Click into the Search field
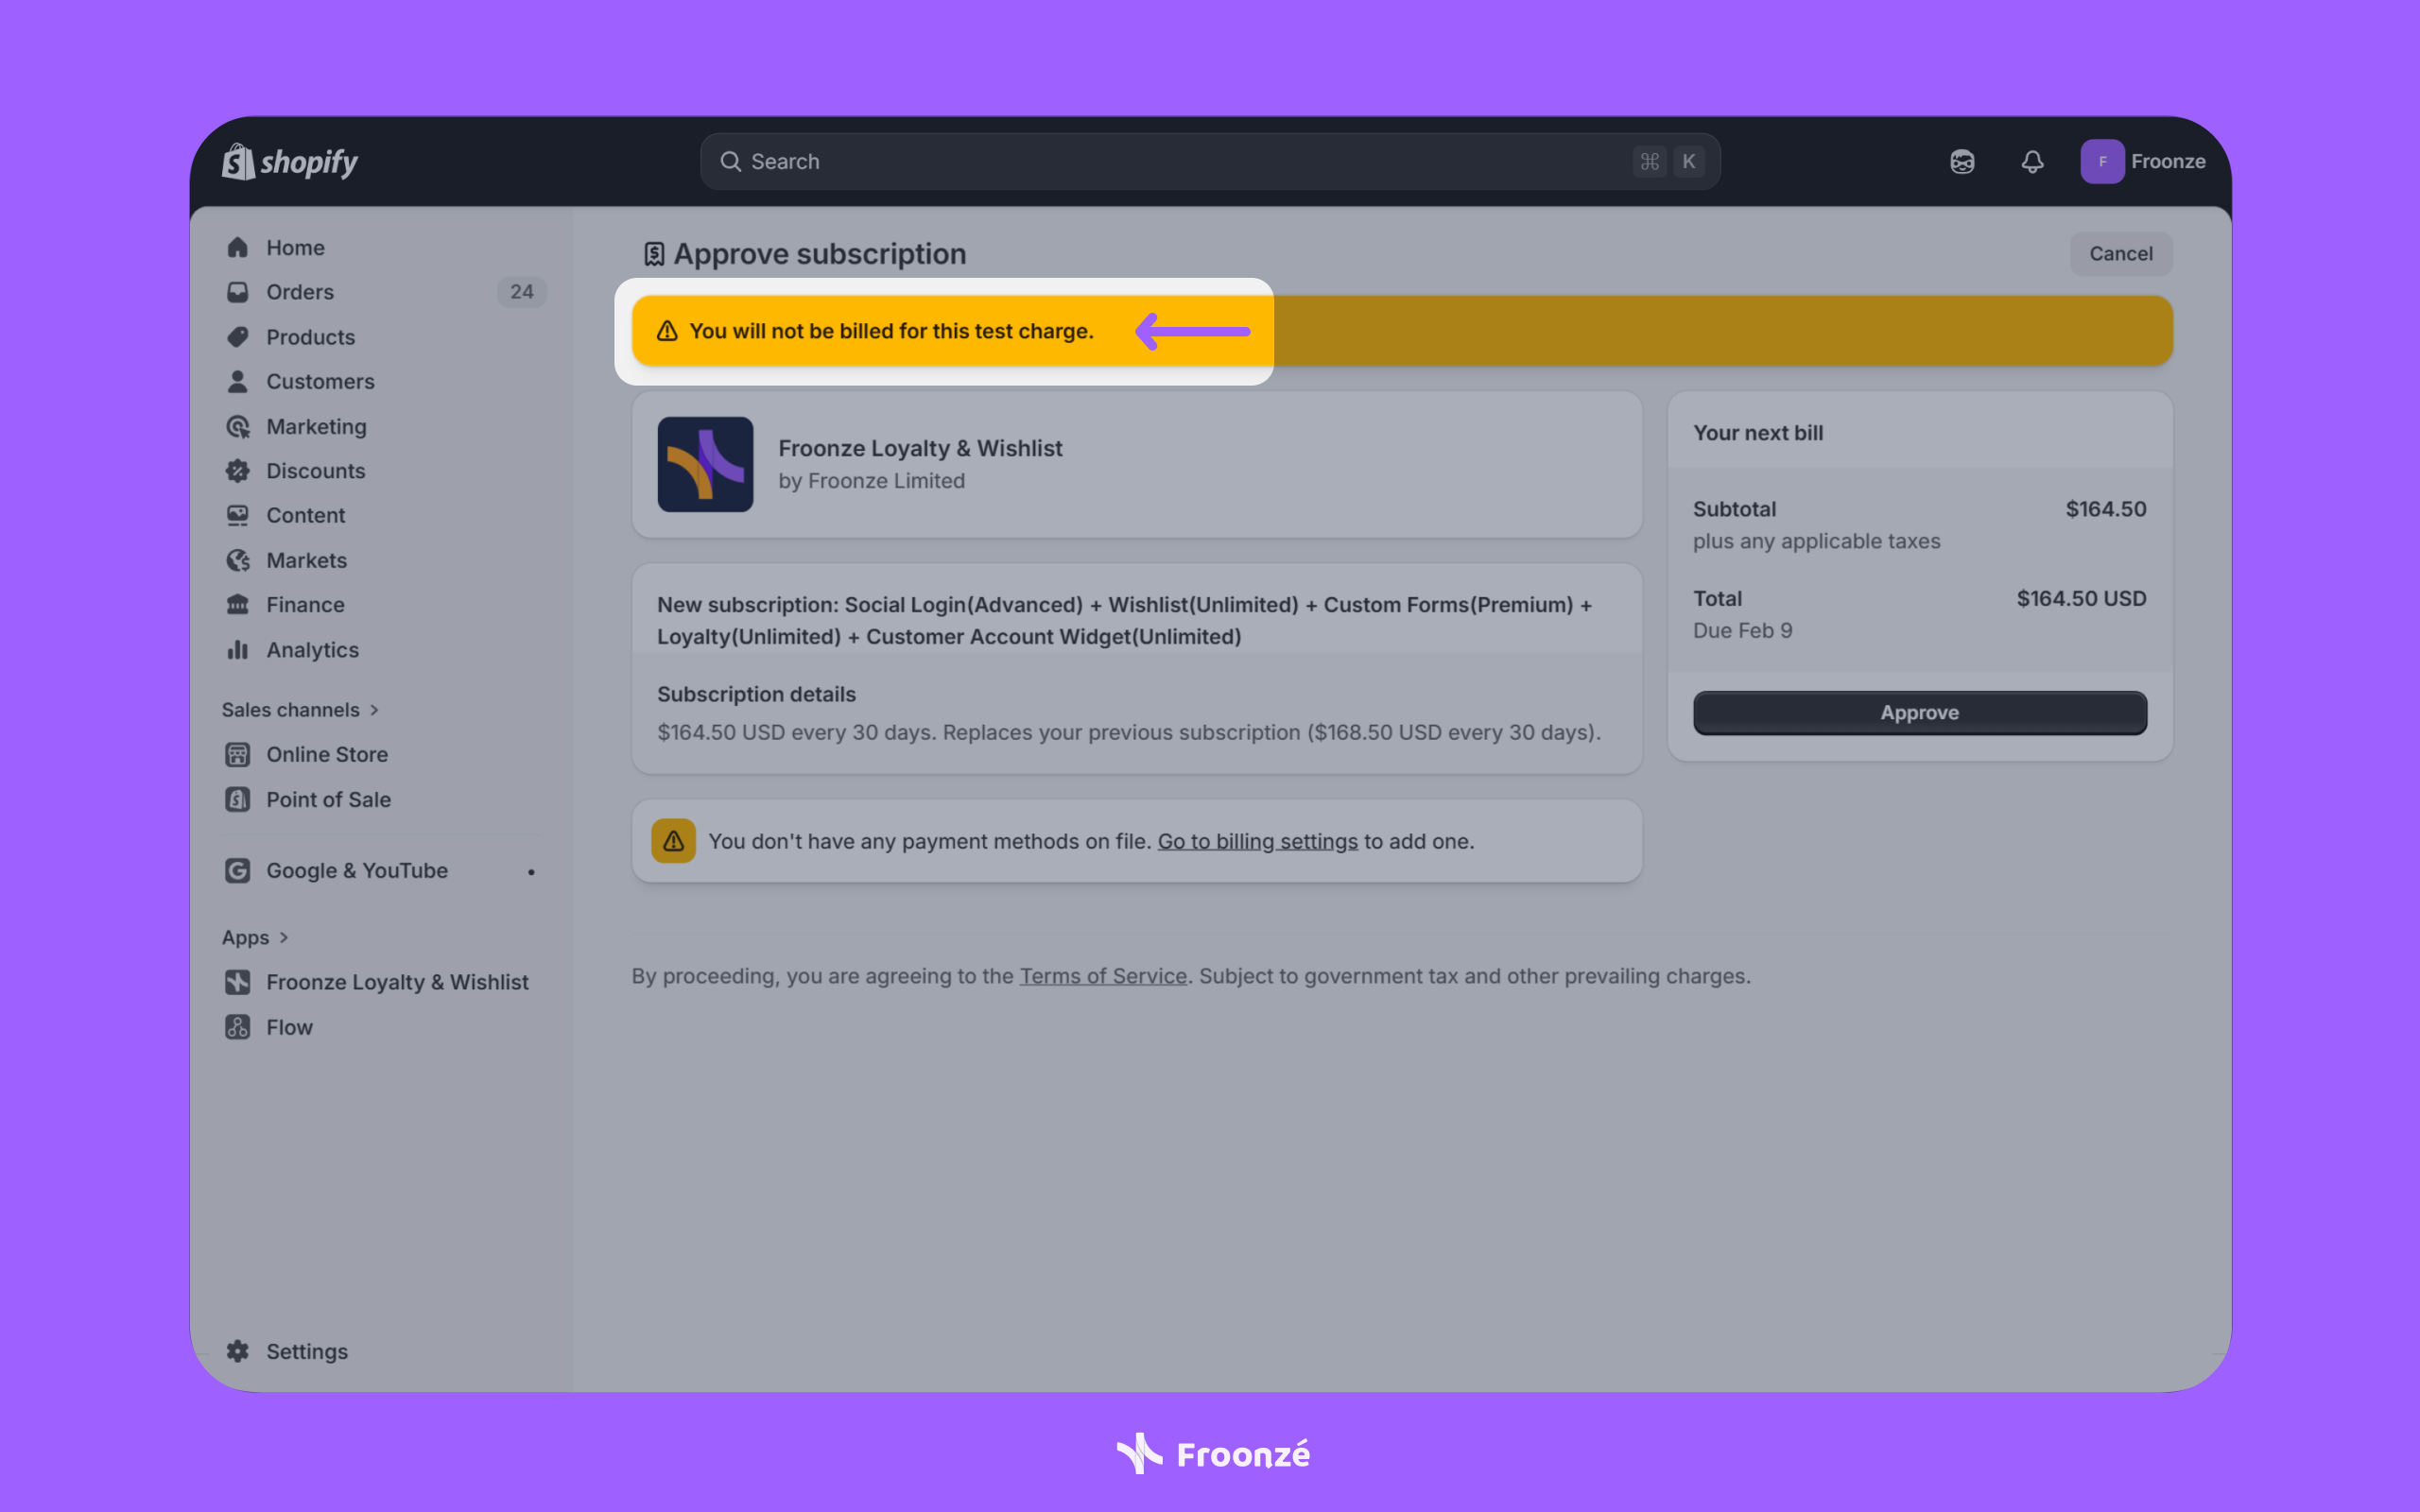Viewport: 2420px width, 1512px height. pos(1100,161)
